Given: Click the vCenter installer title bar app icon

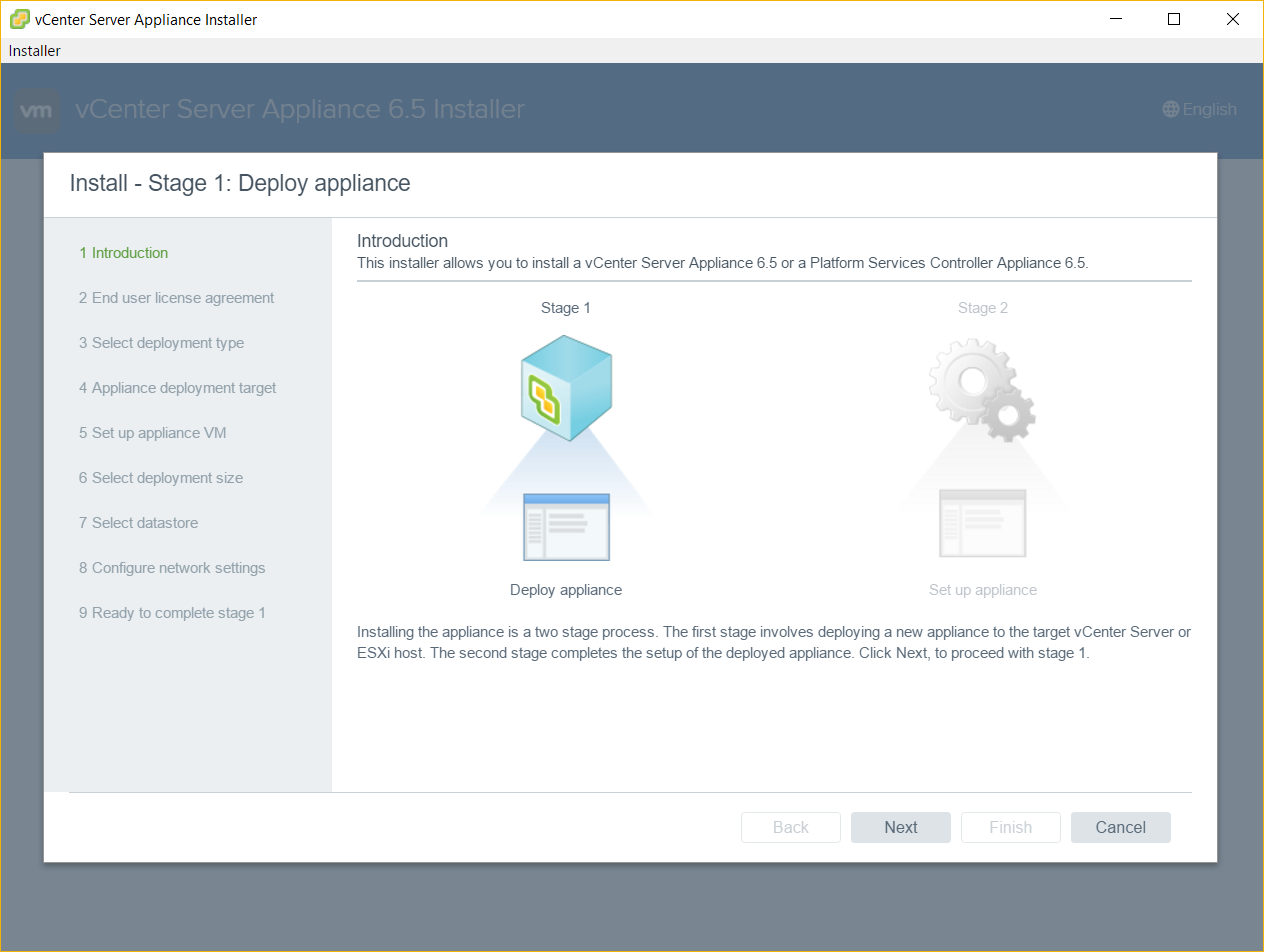Looking at the screenshot, I should point(19,19).
